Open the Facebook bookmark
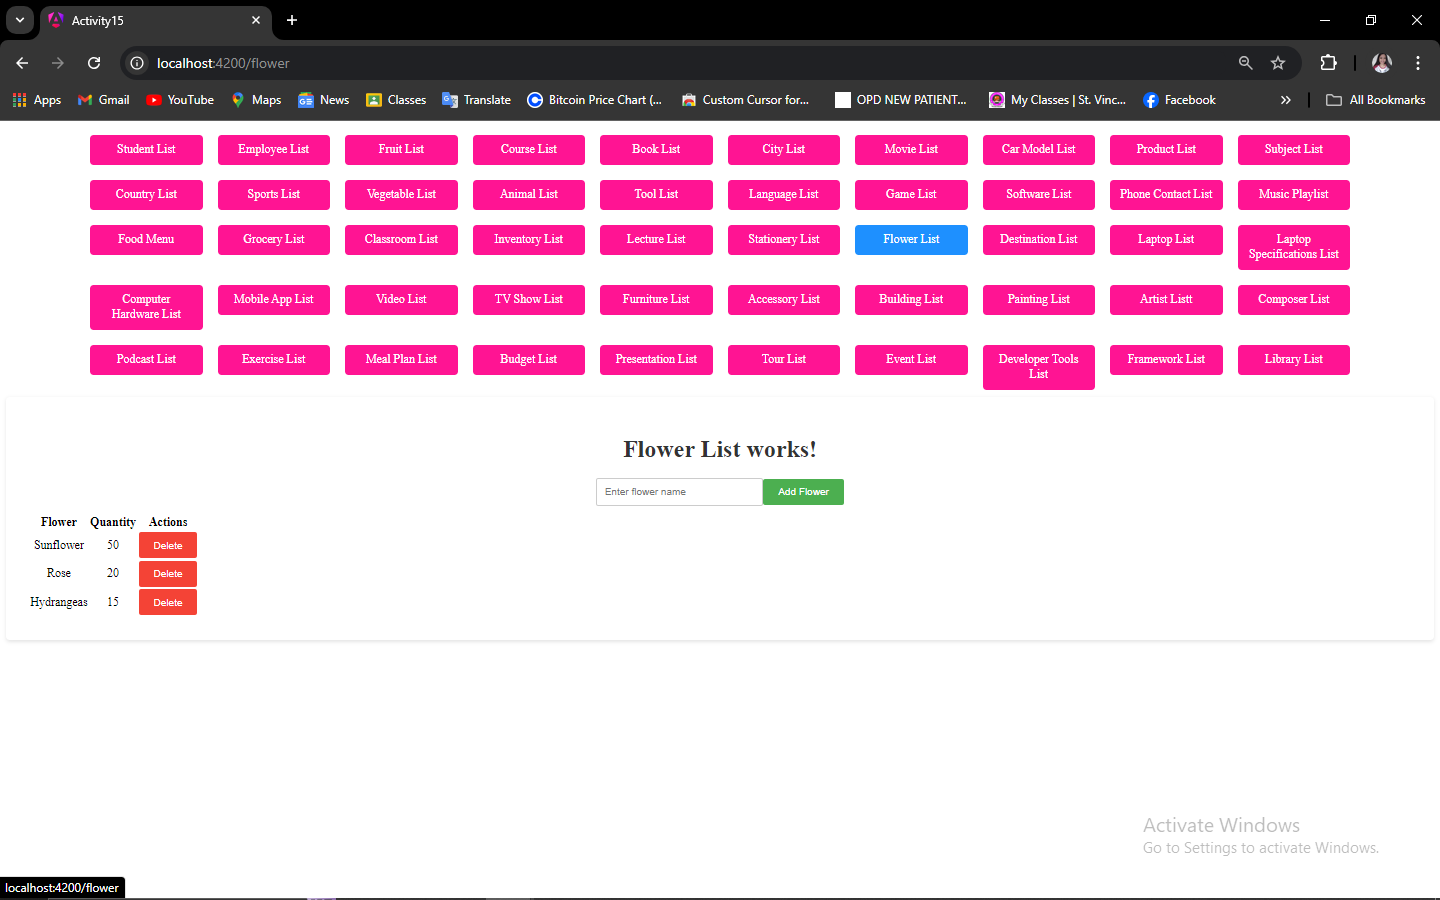The image size is (1440, 900). [1180, 100]
